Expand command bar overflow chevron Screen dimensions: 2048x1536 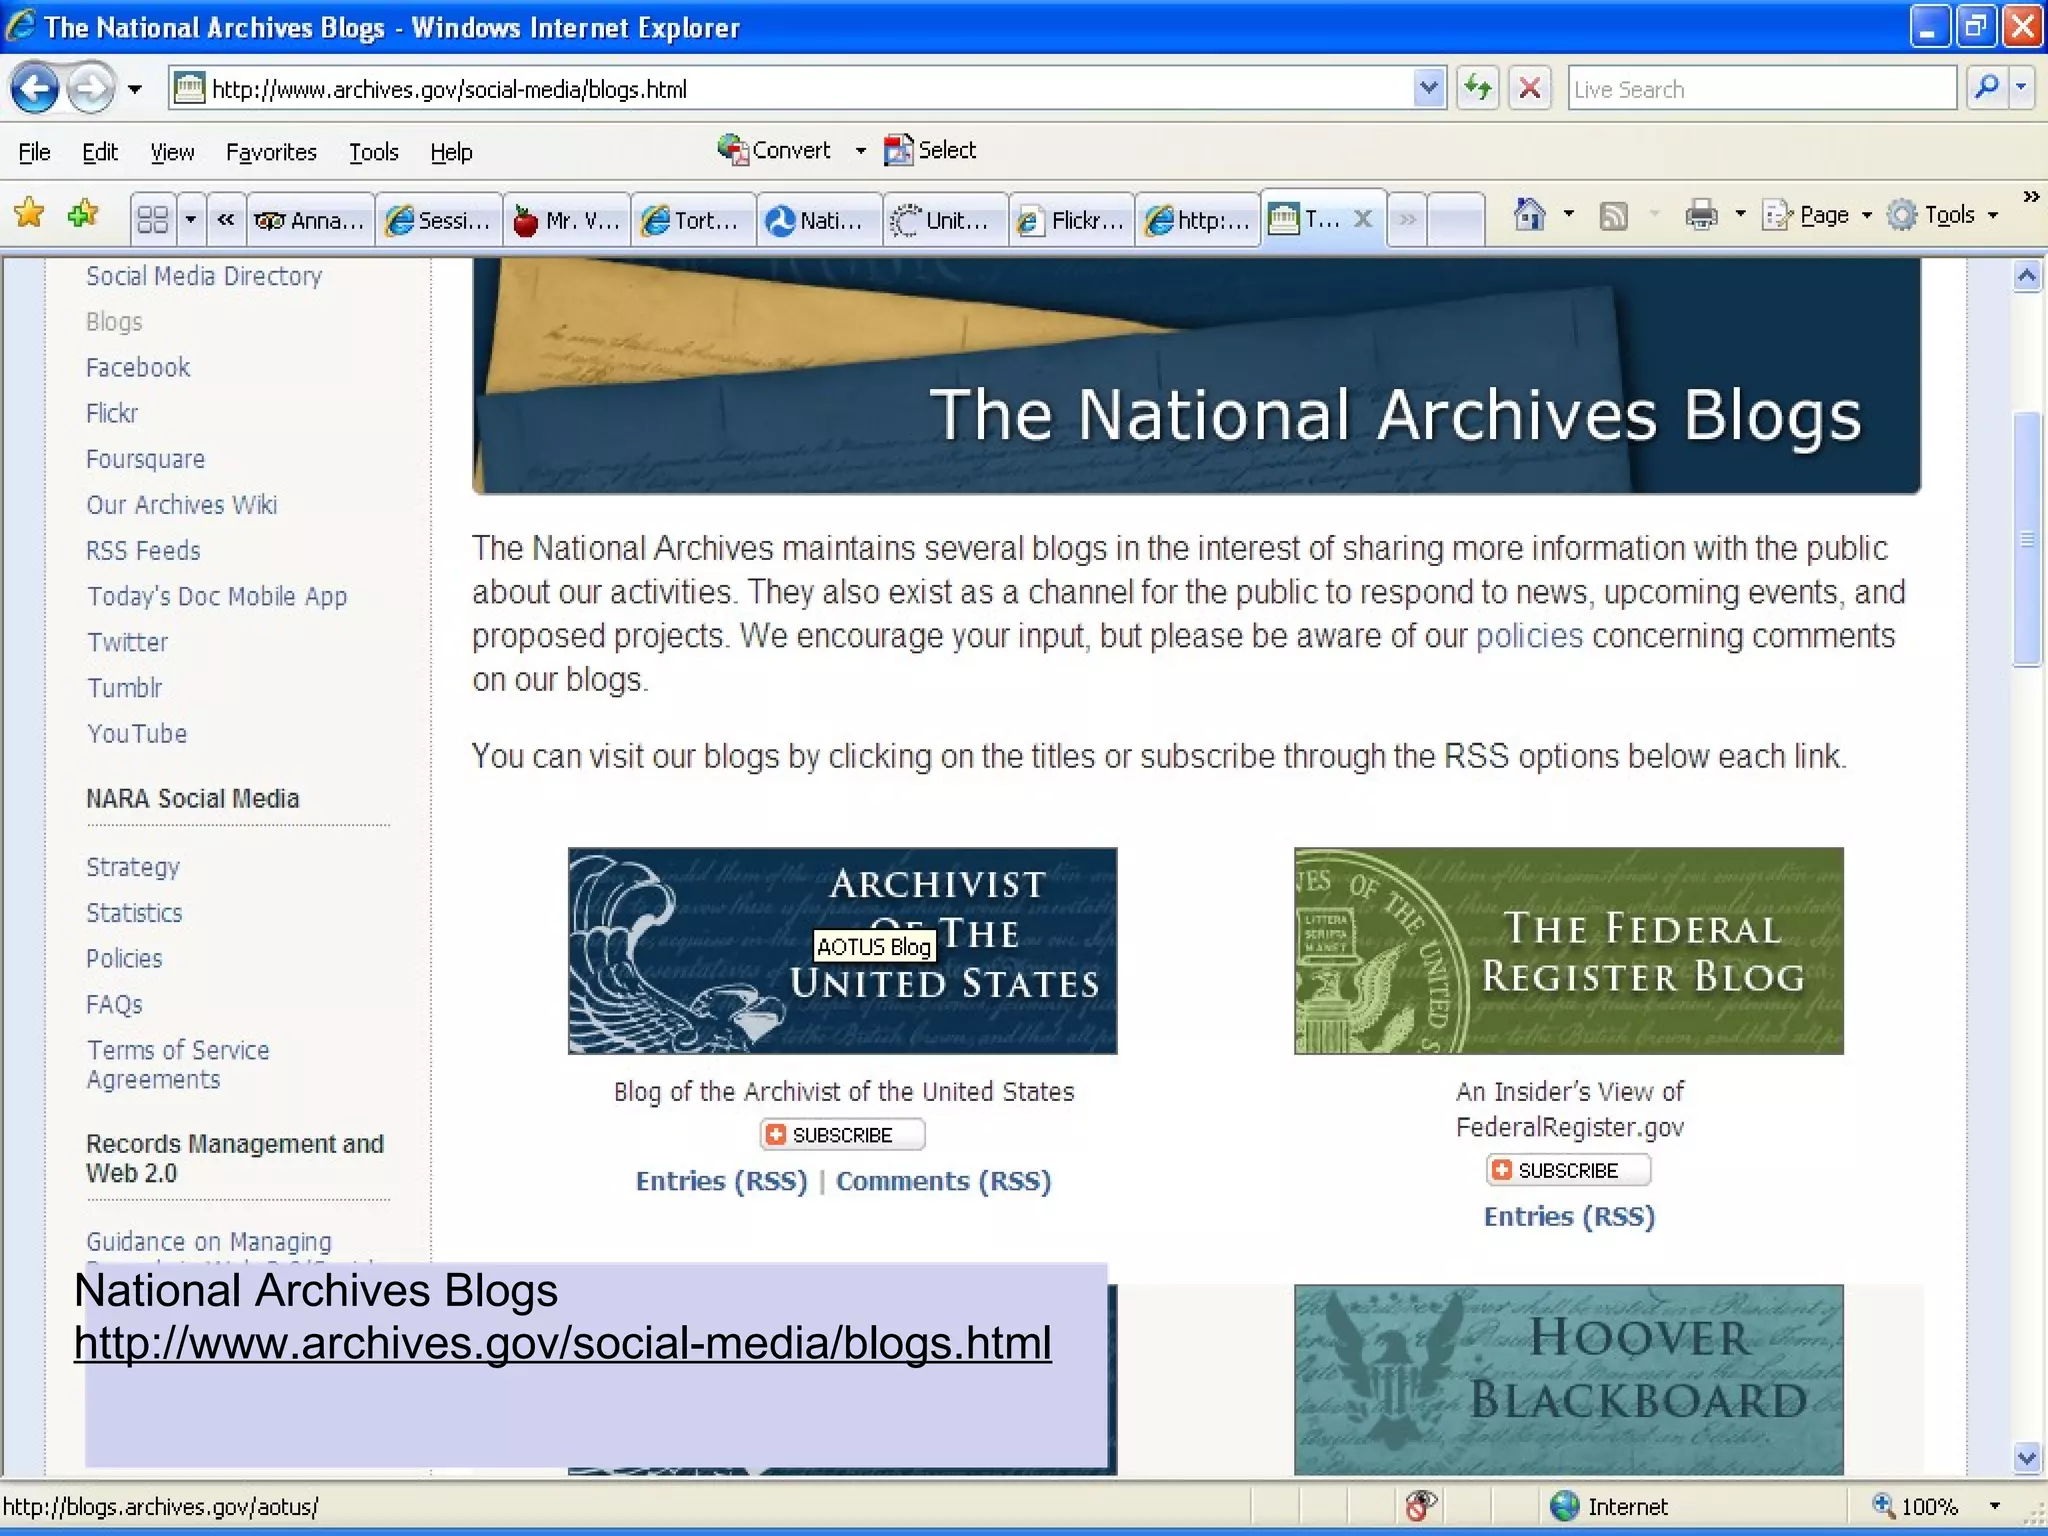pos(2031,196)
